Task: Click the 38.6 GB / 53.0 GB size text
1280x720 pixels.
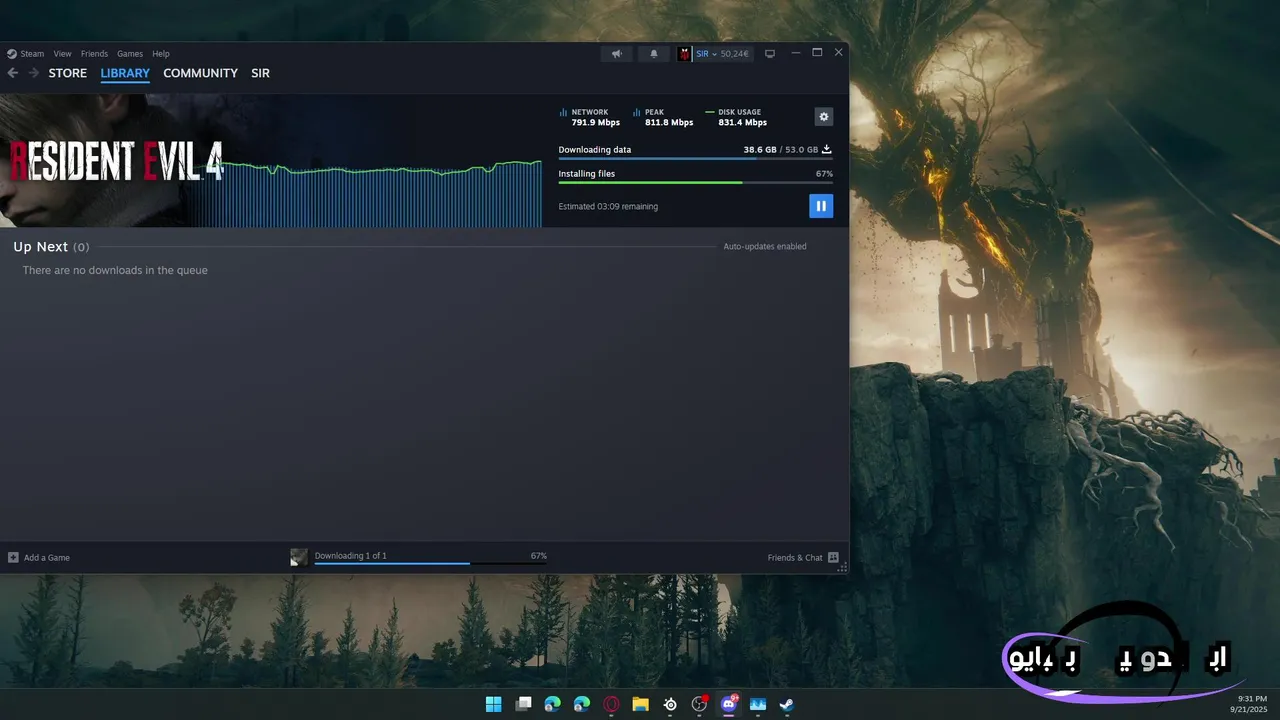Action: pyautogui.click(x=781, y=150)
